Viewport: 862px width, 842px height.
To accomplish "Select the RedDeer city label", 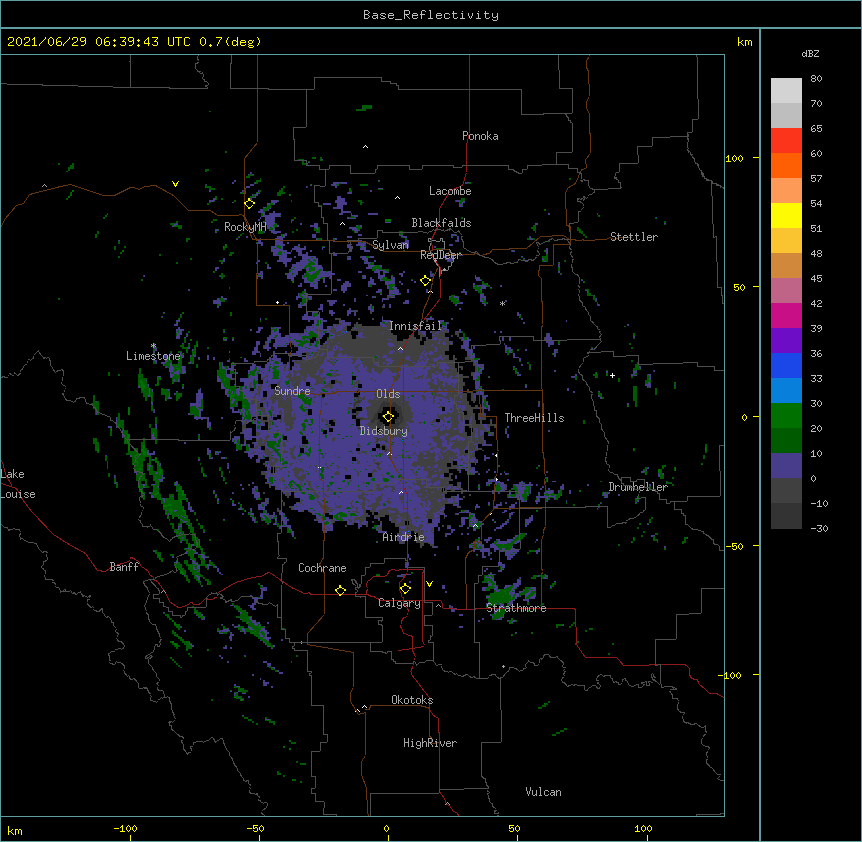I will (x=440, y=255).
